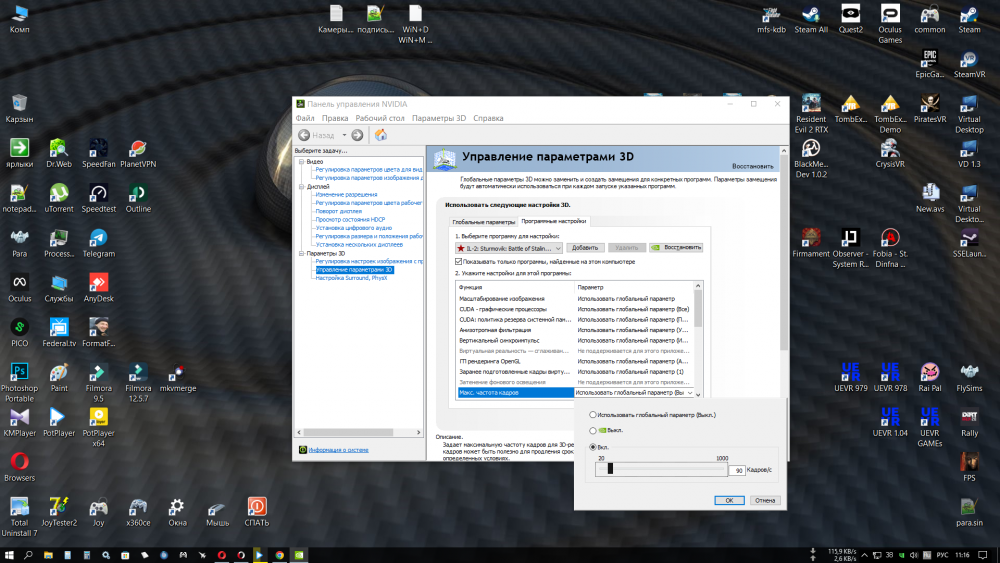Switch to 'Глобальные параметры' tab
Viewport: 1000px width, 563px height.
click(x=483, y=221)
